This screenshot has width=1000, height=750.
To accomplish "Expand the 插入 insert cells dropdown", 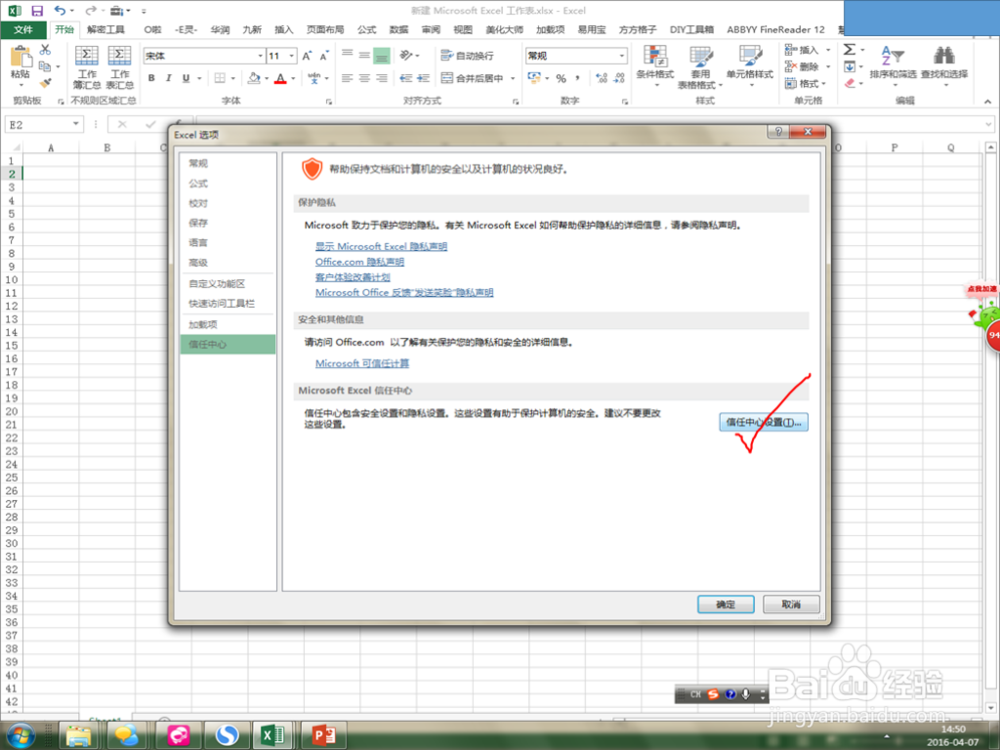I will 828,50.
